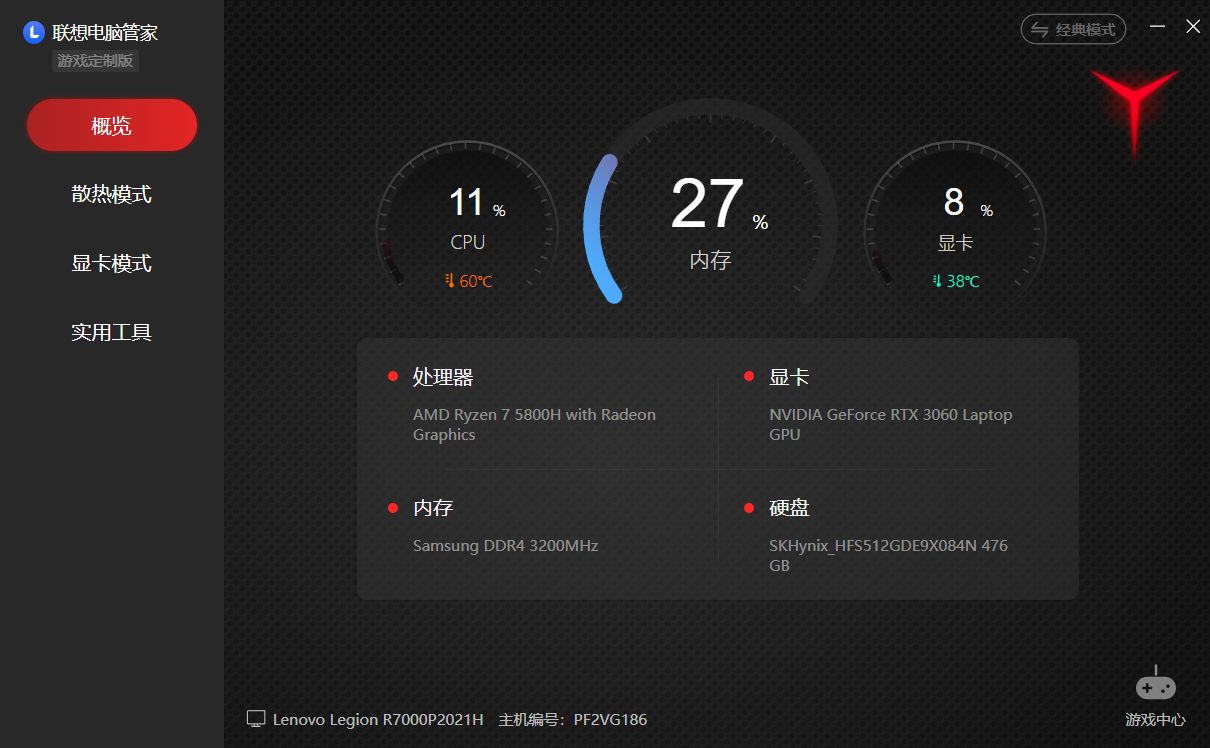Click the 38℃ GPU temperature reading

click(963, 282)
